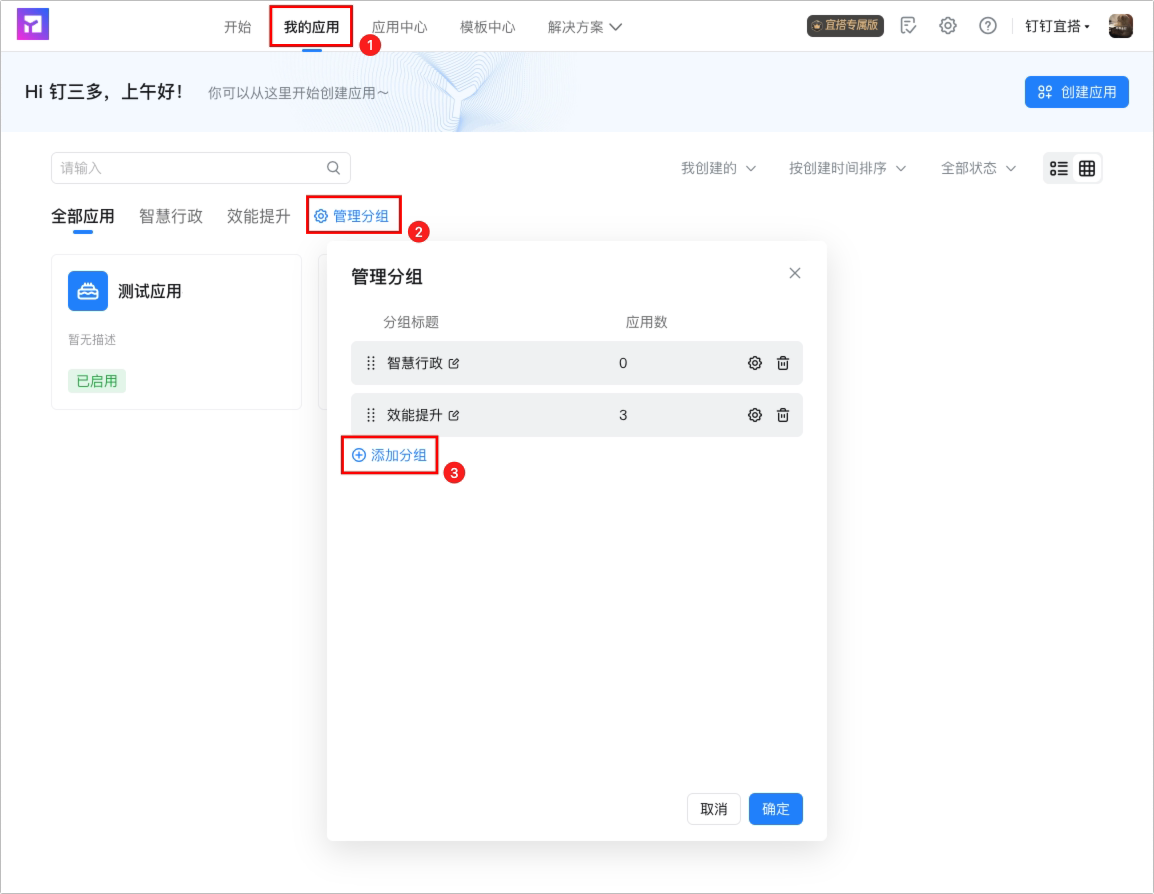Viewport: 1154px width, 894px height.
Task: Rename 智慧行政 using its edit icon
Action: tap(454, 363)
